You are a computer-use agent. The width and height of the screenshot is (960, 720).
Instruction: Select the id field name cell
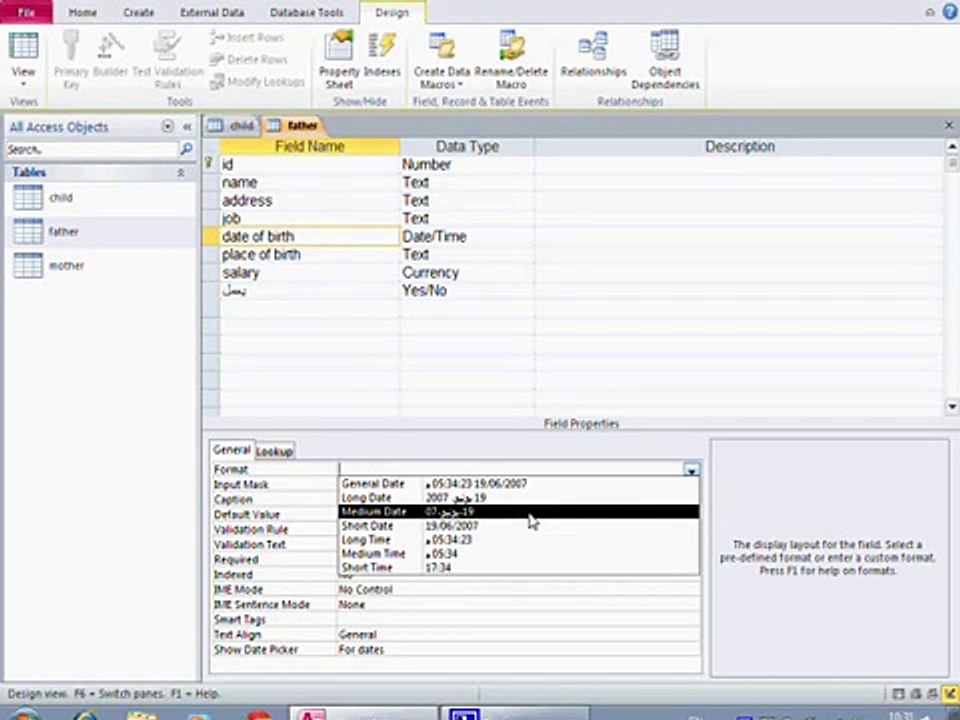(310, 165)
